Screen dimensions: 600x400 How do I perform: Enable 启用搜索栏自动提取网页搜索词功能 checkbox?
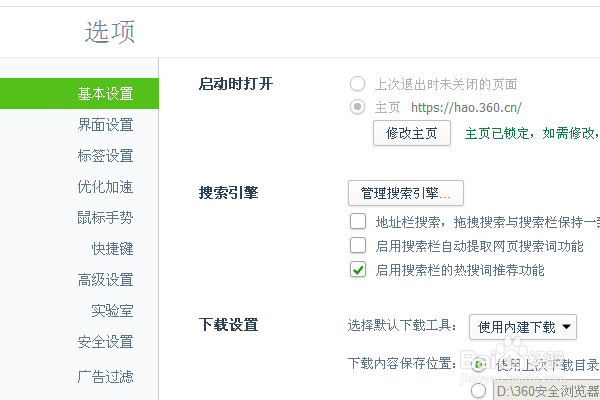pyautogui.click(x=358, y=245)
